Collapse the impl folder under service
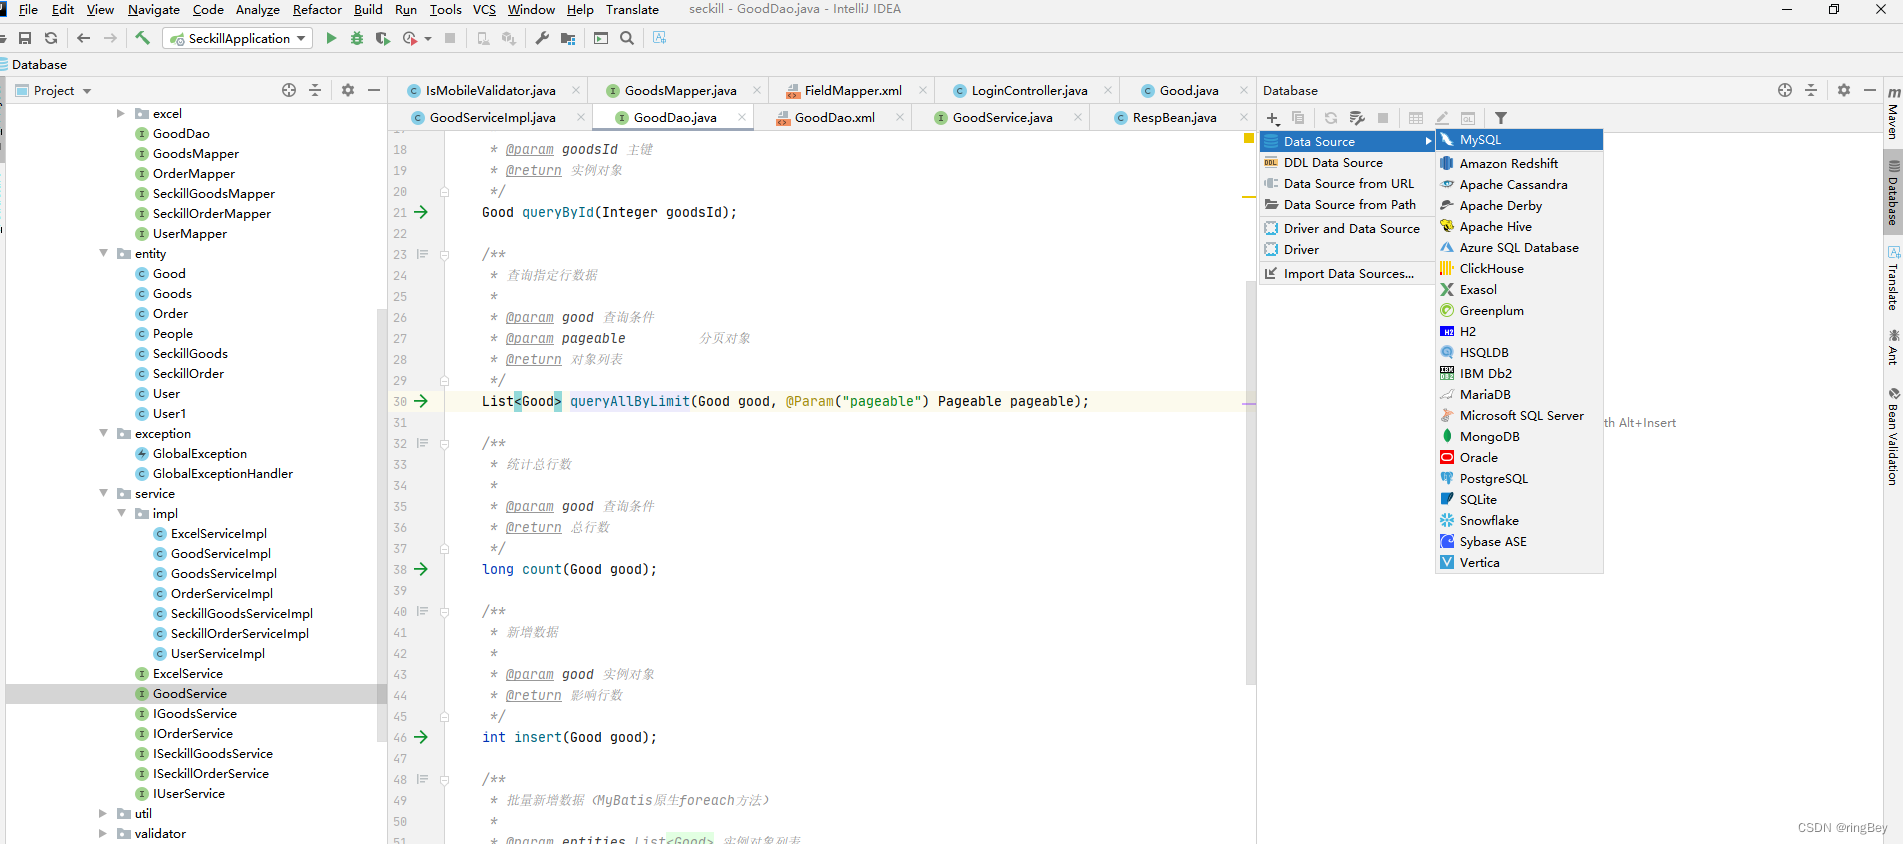 pos(122,513)
